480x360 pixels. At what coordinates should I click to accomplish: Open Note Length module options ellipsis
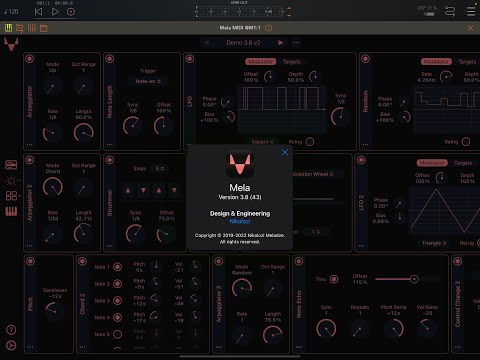(x=109, y=145)
